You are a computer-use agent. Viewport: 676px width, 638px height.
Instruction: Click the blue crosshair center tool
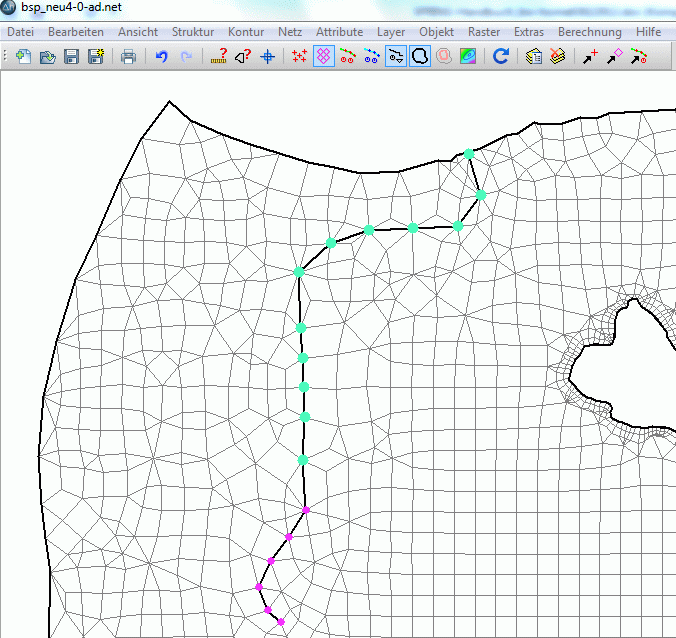pos(268,56)
